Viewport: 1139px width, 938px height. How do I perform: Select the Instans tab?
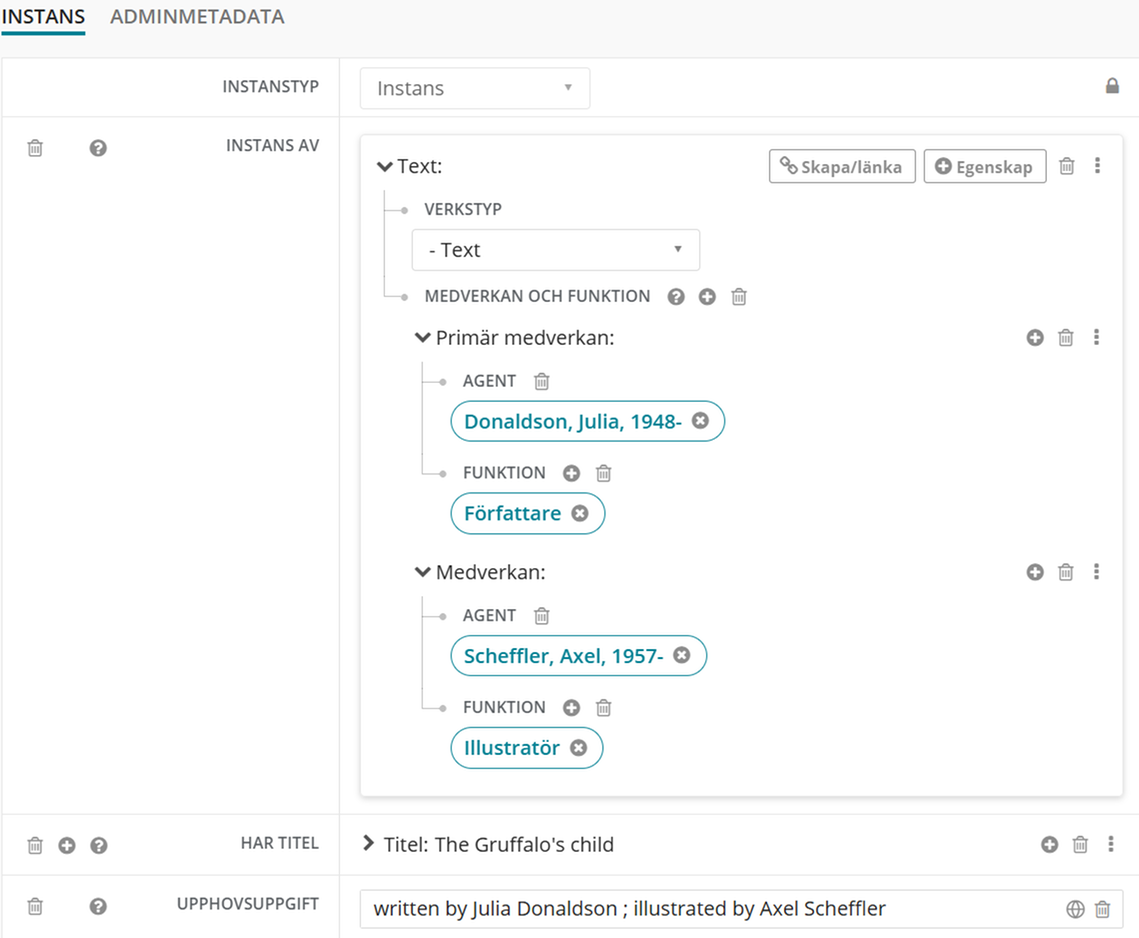[43, 17]
